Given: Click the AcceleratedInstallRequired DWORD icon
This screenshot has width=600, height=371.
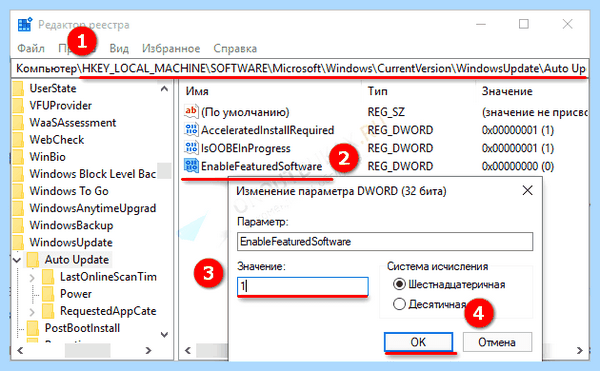Looking at the screenshot, I should pos(191,130).
